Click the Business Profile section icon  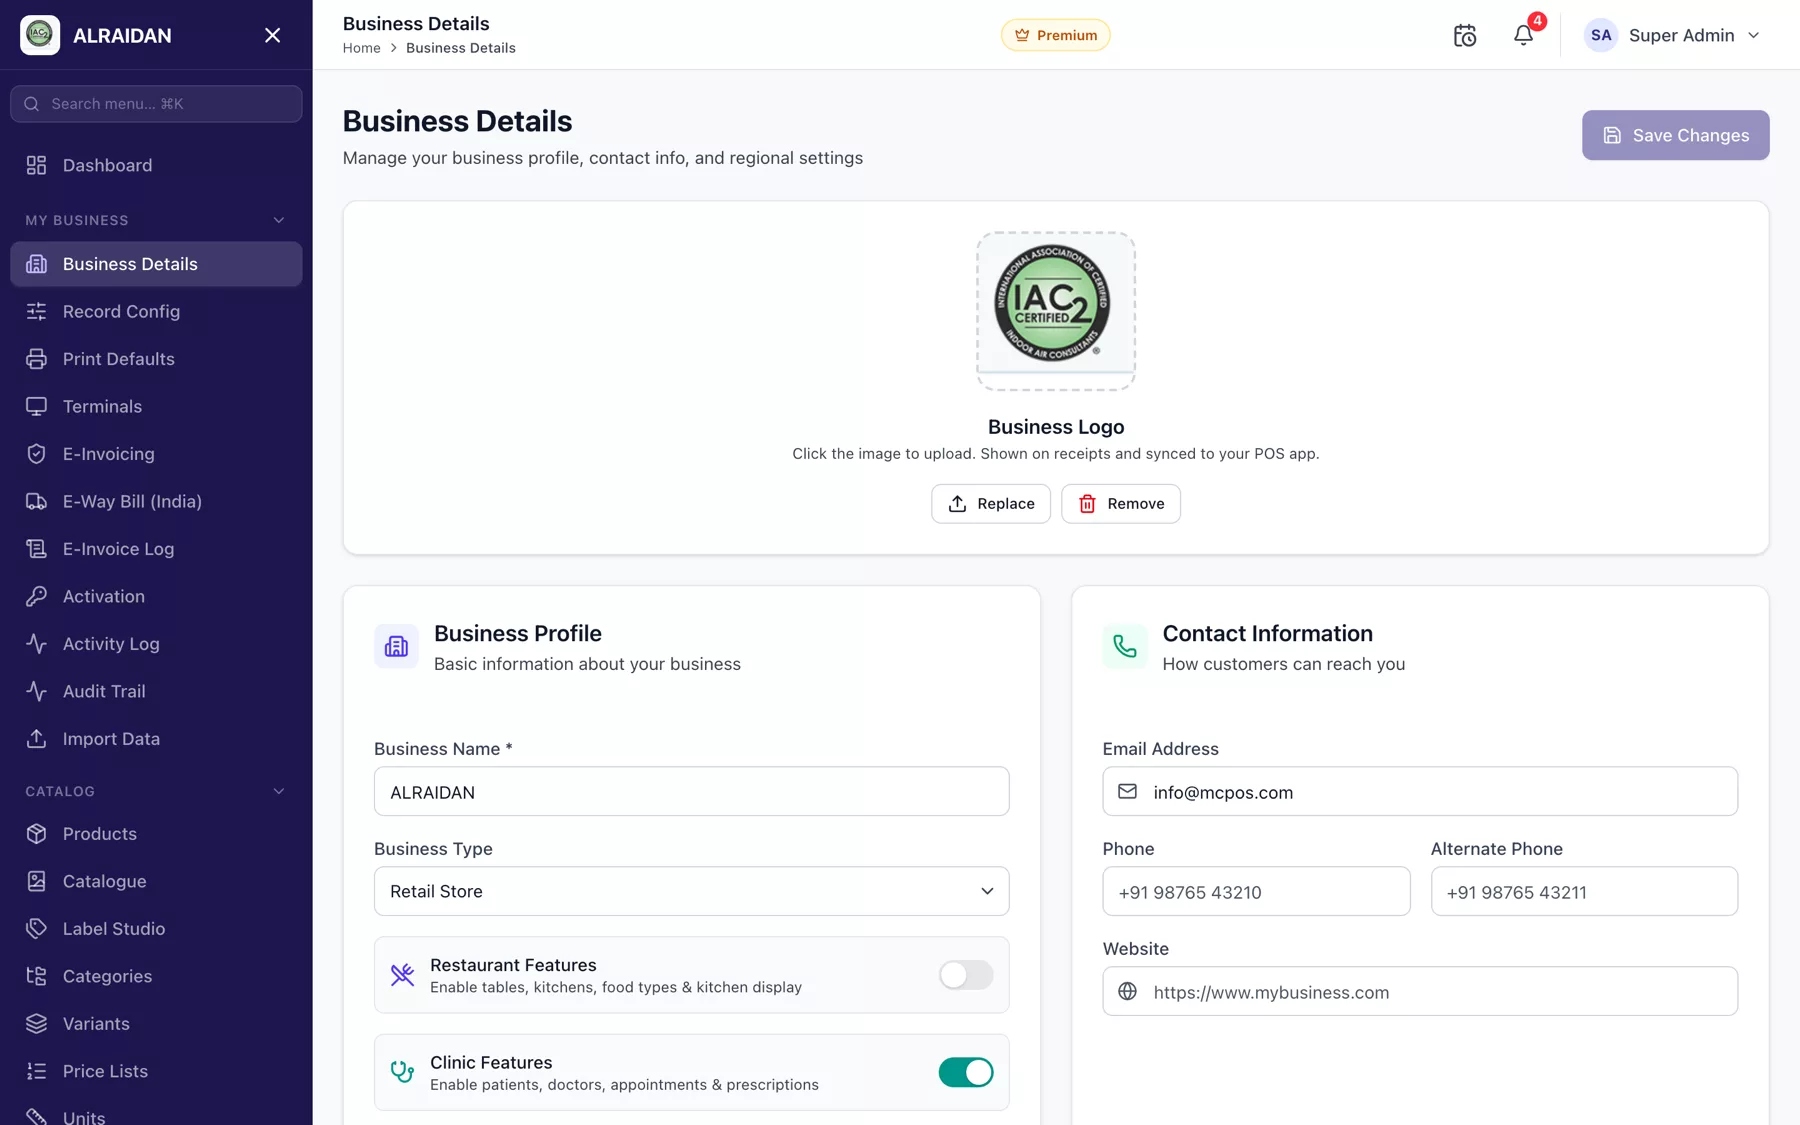(396, 647)
